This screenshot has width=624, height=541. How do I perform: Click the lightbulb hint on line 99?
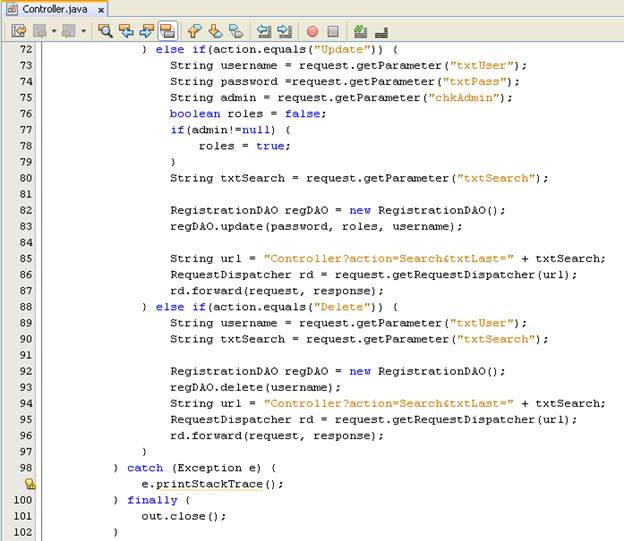(30, 484)
